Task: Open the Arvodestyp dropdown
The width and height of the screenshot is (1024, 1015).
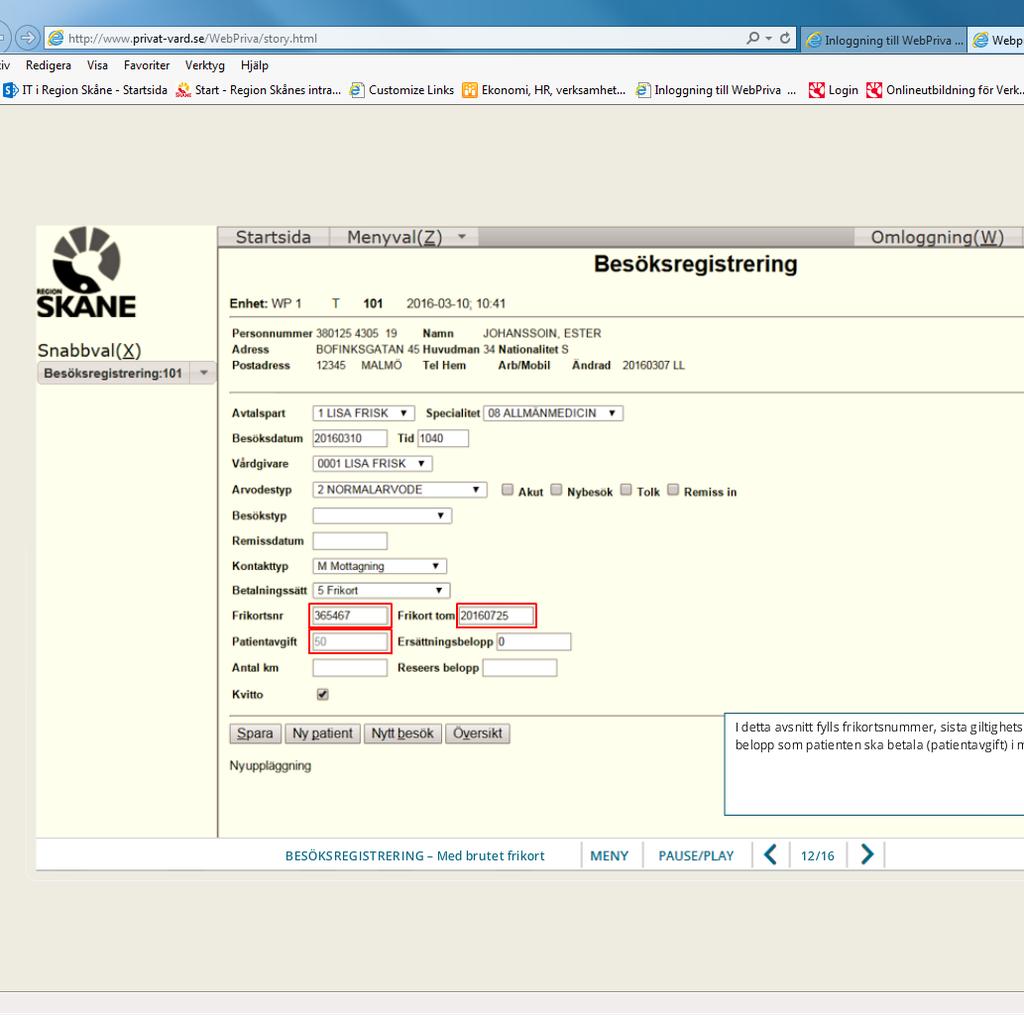Action: [400, 490]
